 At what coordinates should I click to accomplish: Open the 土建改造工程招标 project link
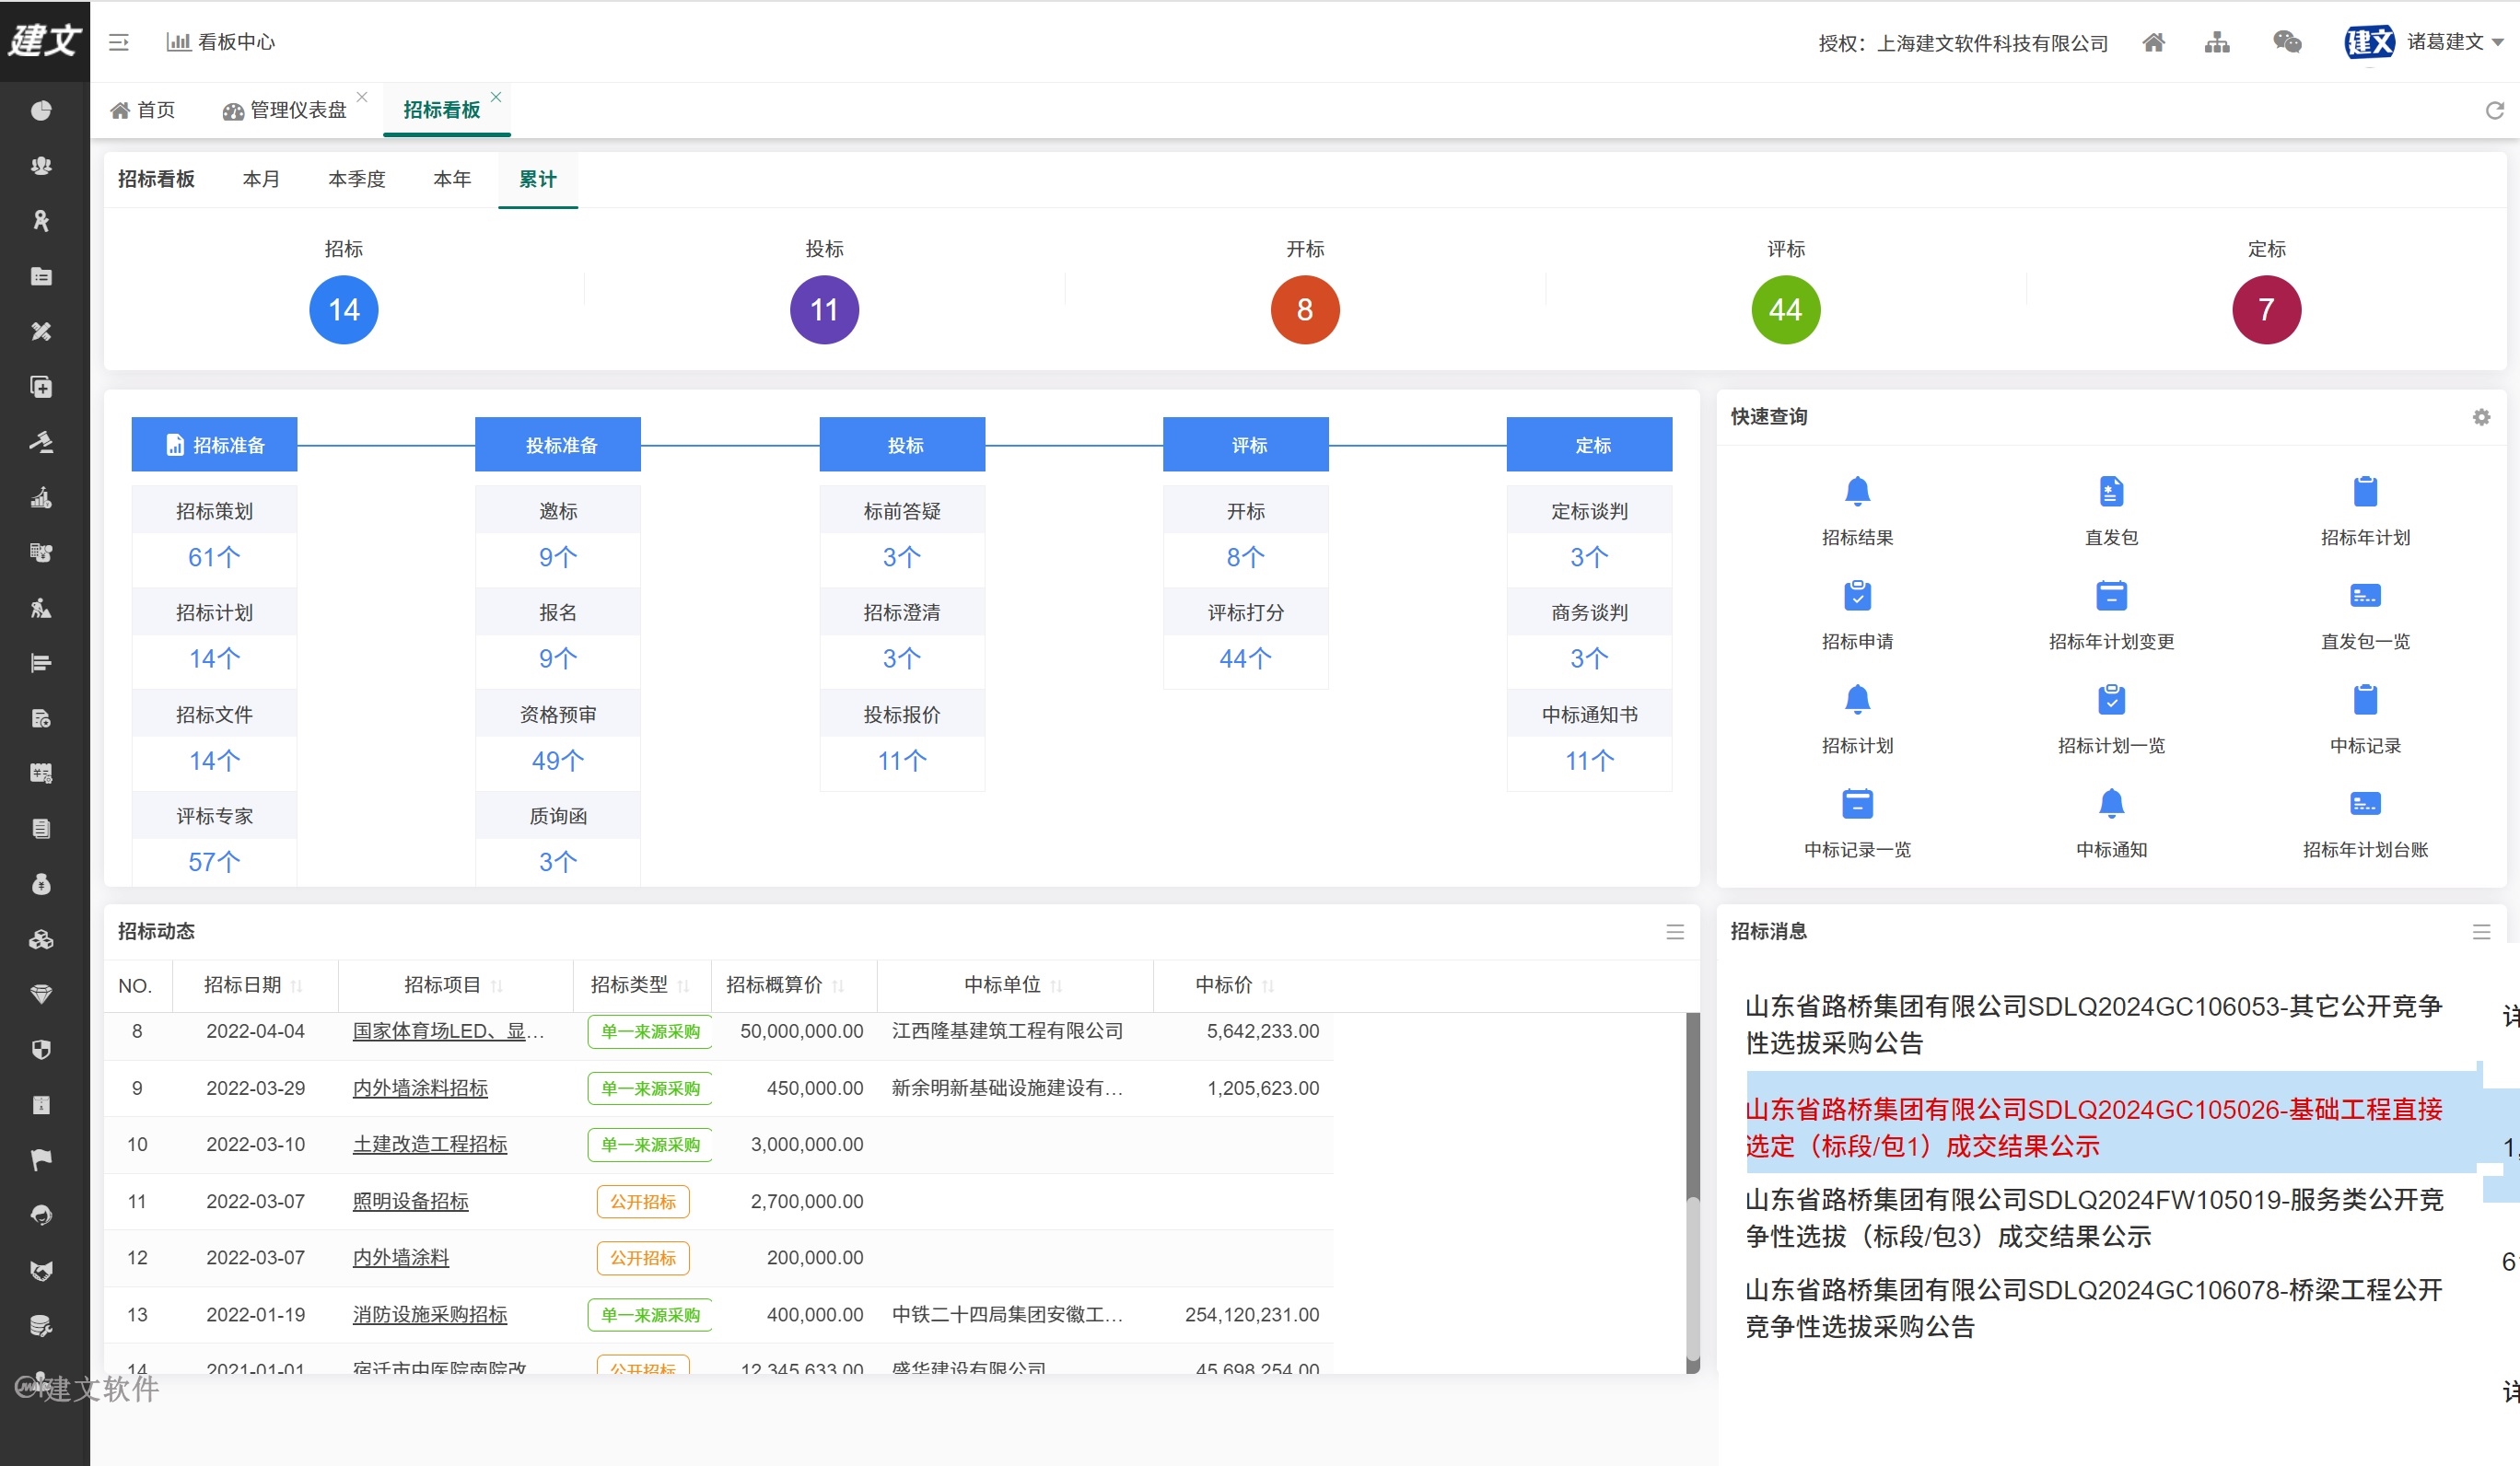click(x=430, y=1144)
